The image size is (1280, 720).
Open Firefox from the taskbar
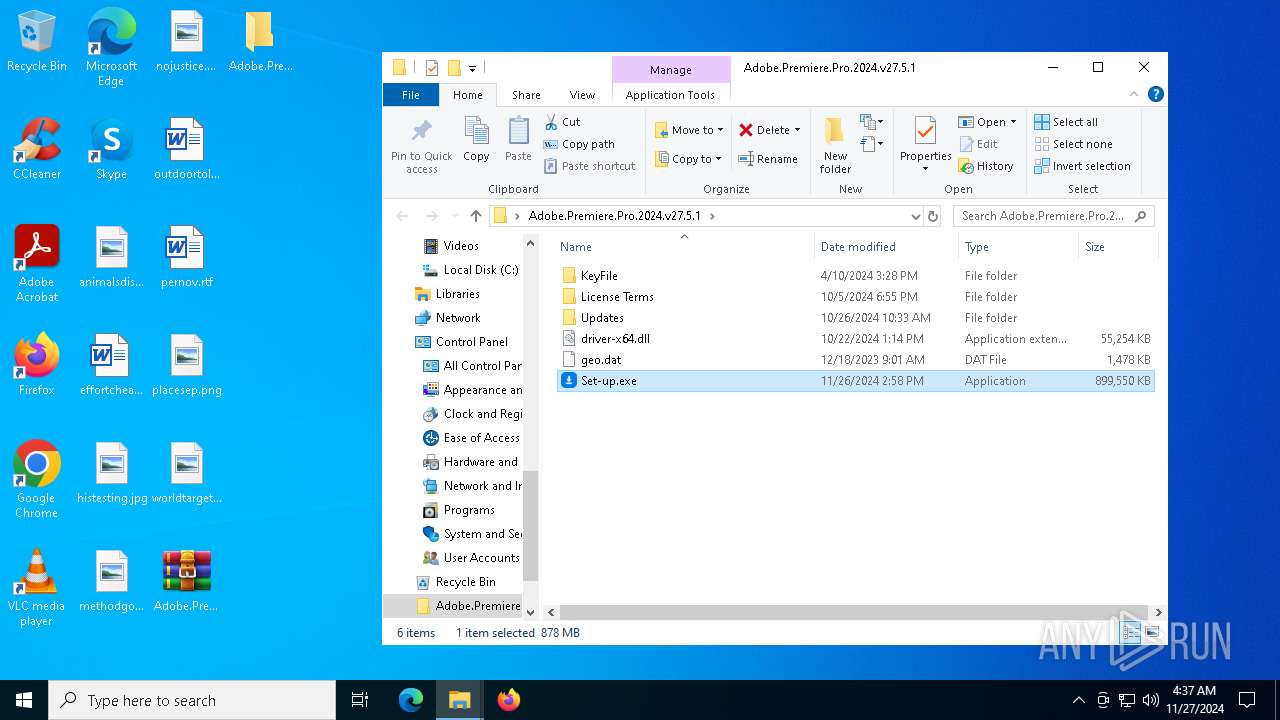(x=509, y=700)
